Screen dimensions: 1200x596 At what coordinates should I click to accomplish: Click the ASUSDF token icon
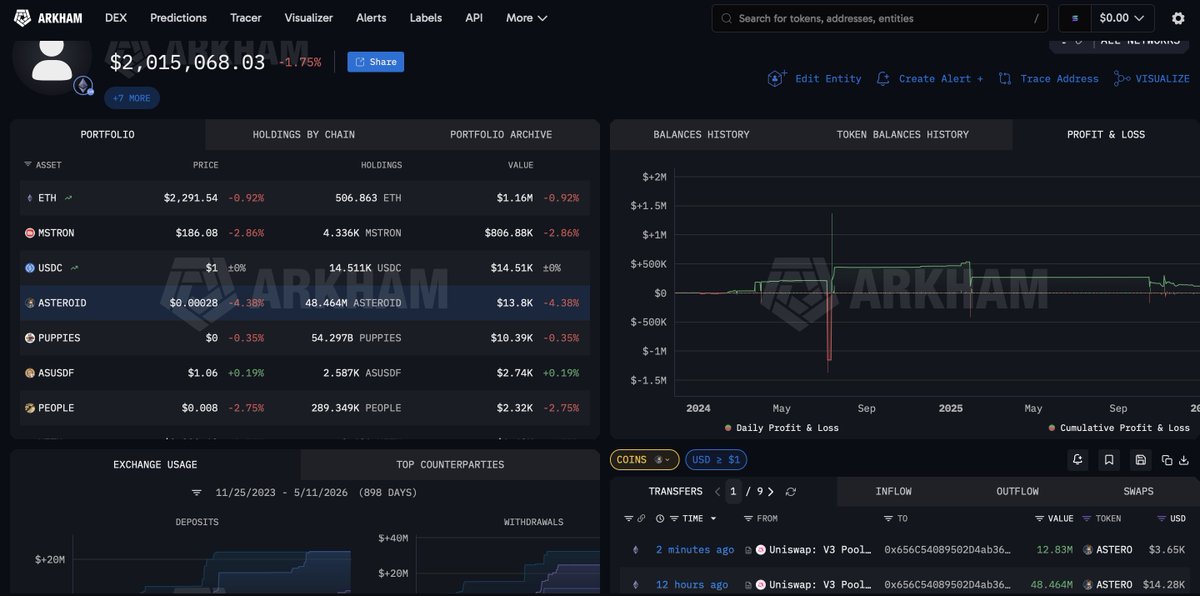[x=30, y=373]
